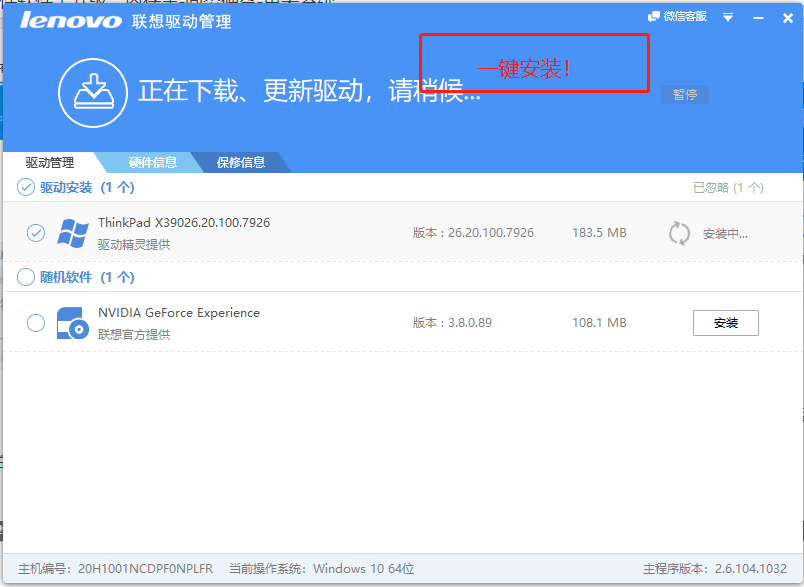Click the 微信客服 label text

685,16
